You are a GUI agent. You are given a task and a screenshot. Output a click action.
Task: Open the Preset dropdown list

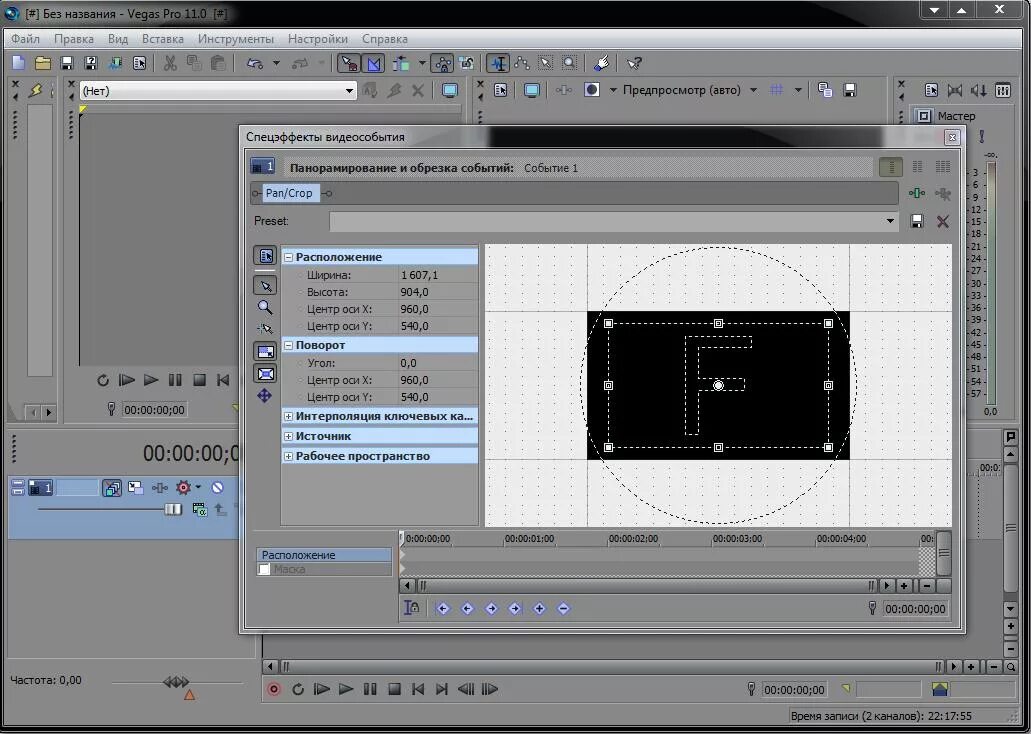pyautogui.click(x=890, y=221)
